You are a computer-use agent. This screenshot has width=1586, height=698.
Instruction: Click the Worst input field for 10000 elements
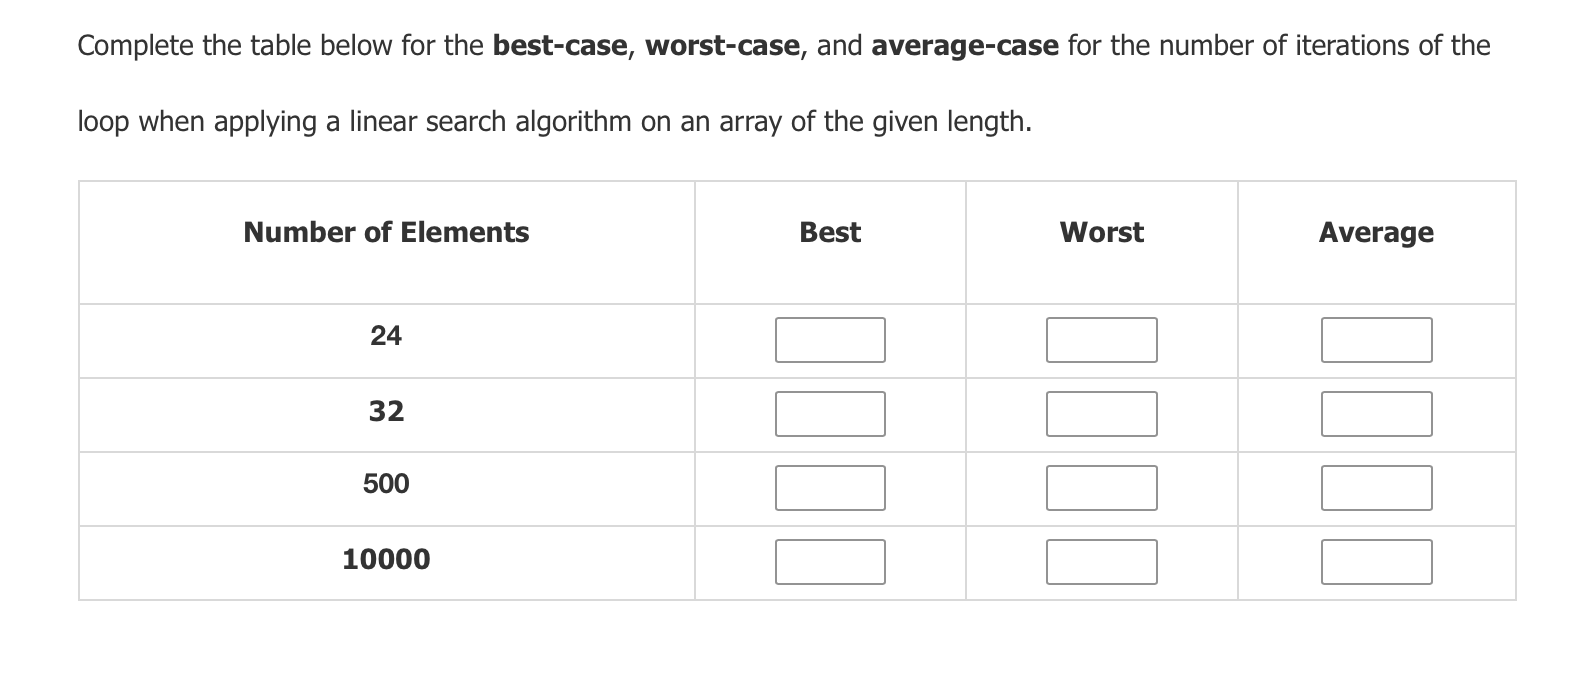click(1100, 562)
